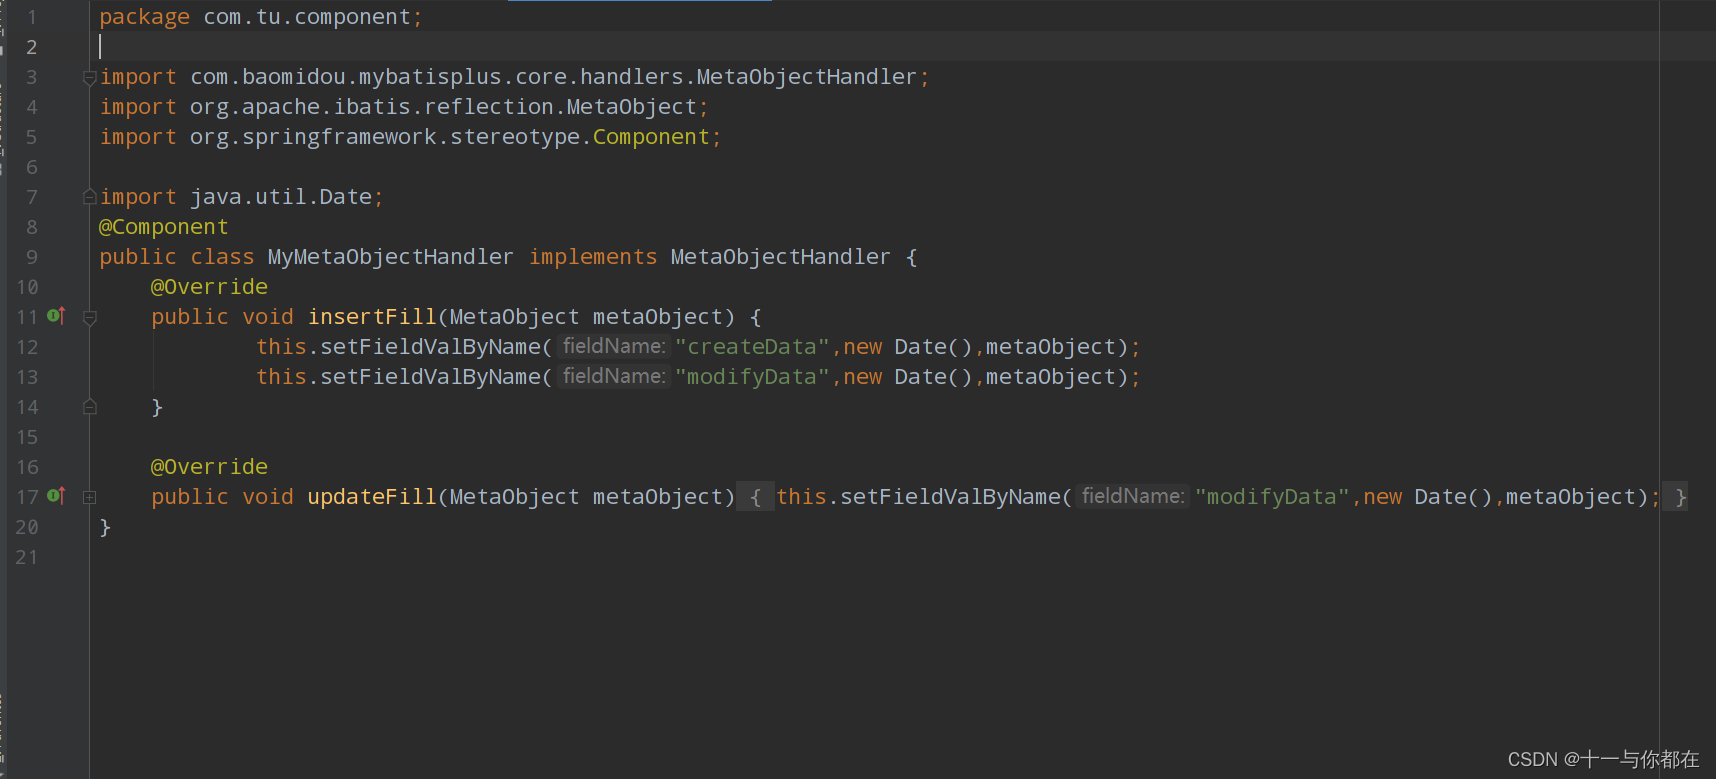Screen dimensions: 1716x779
Task: Click the import org.apache.ibatis.reflection.MetaObject line
Action: click(x=404, y=107)
